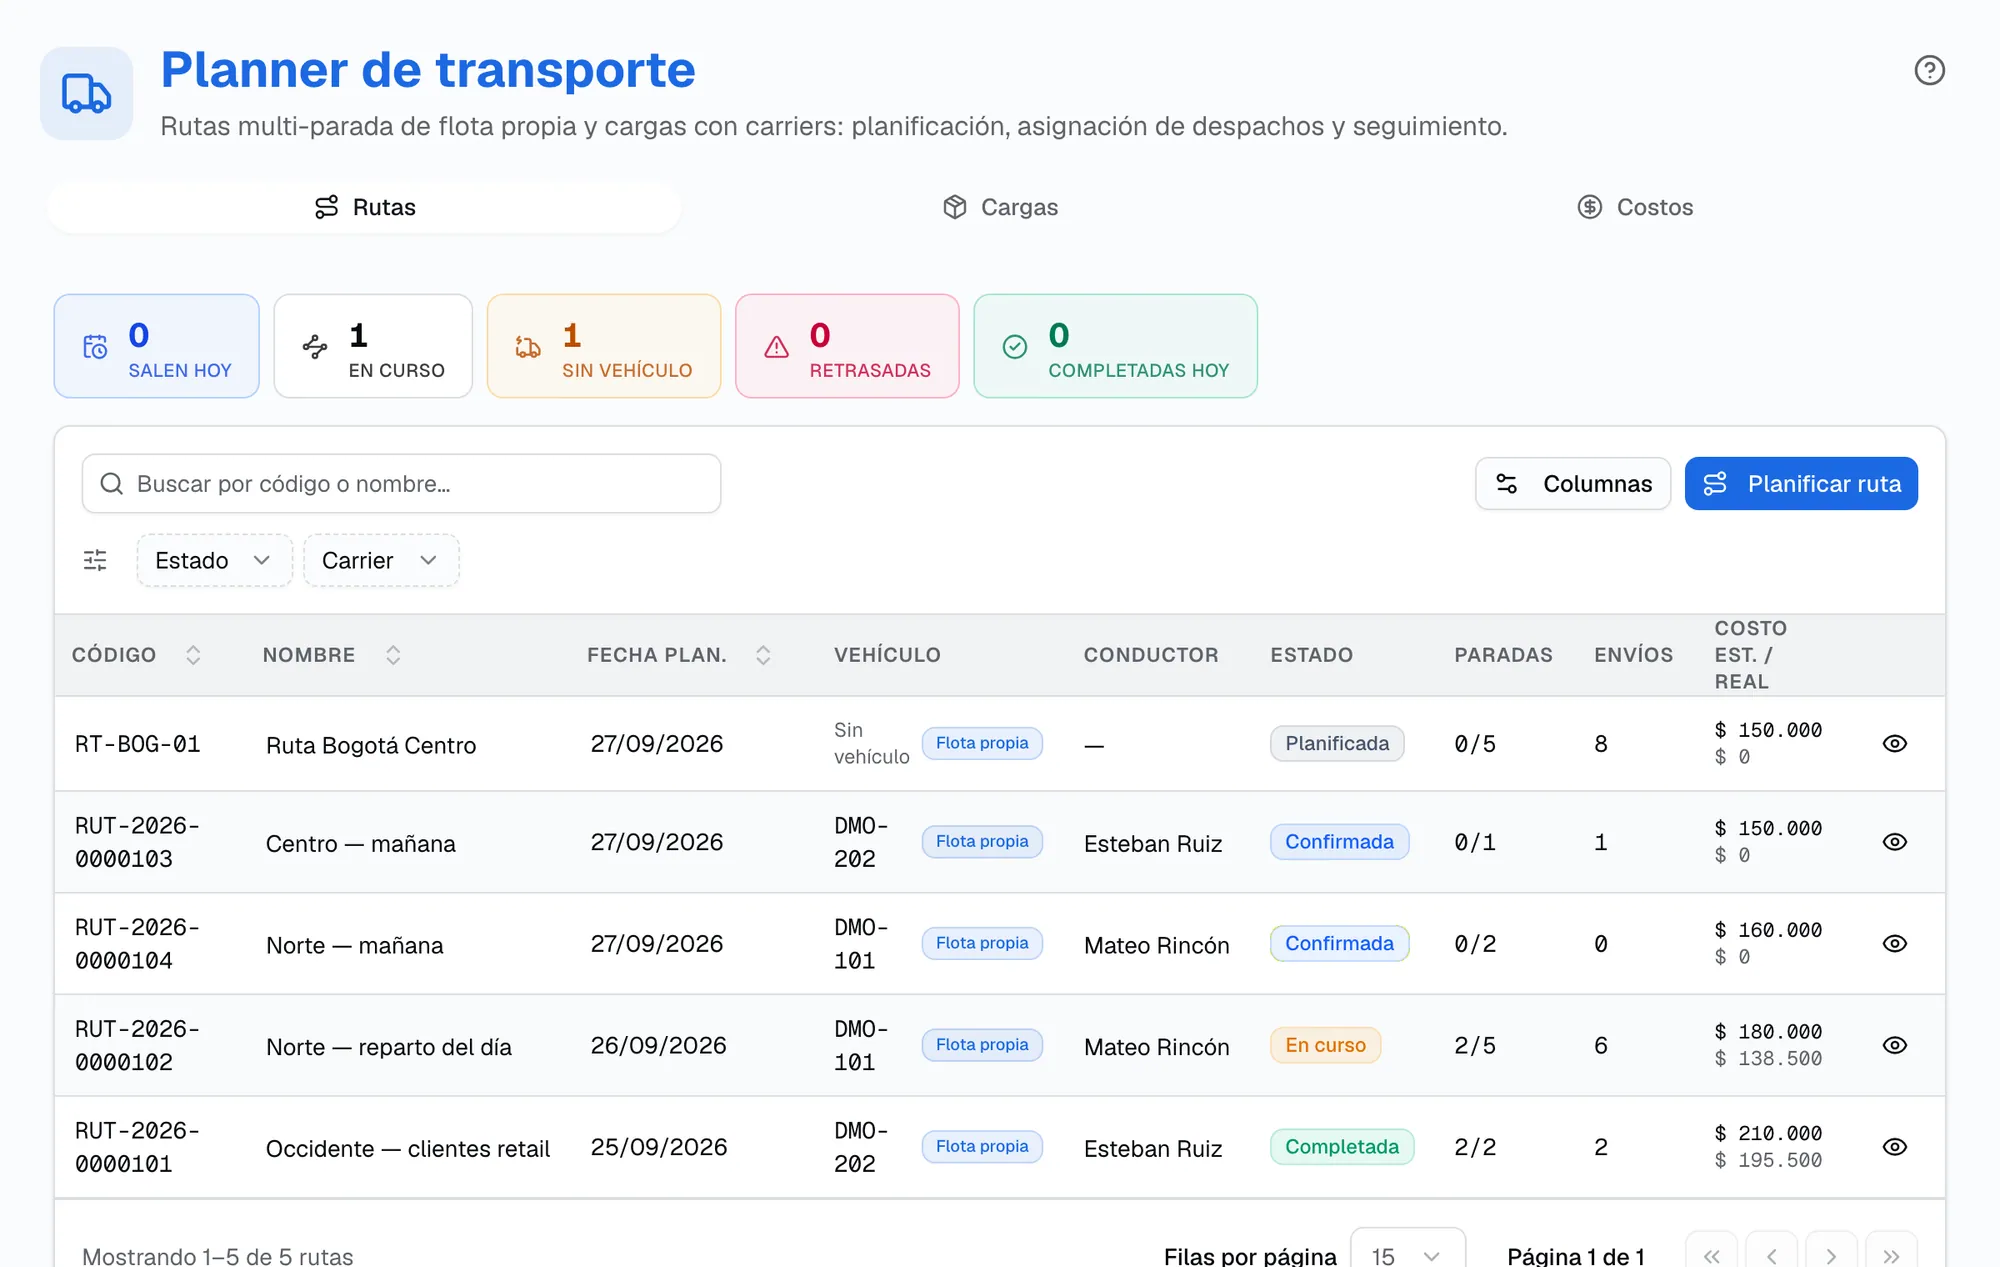Filter by En curso card
Viewport: 2000px width, 1267px height.
click(x=373, y=346)
